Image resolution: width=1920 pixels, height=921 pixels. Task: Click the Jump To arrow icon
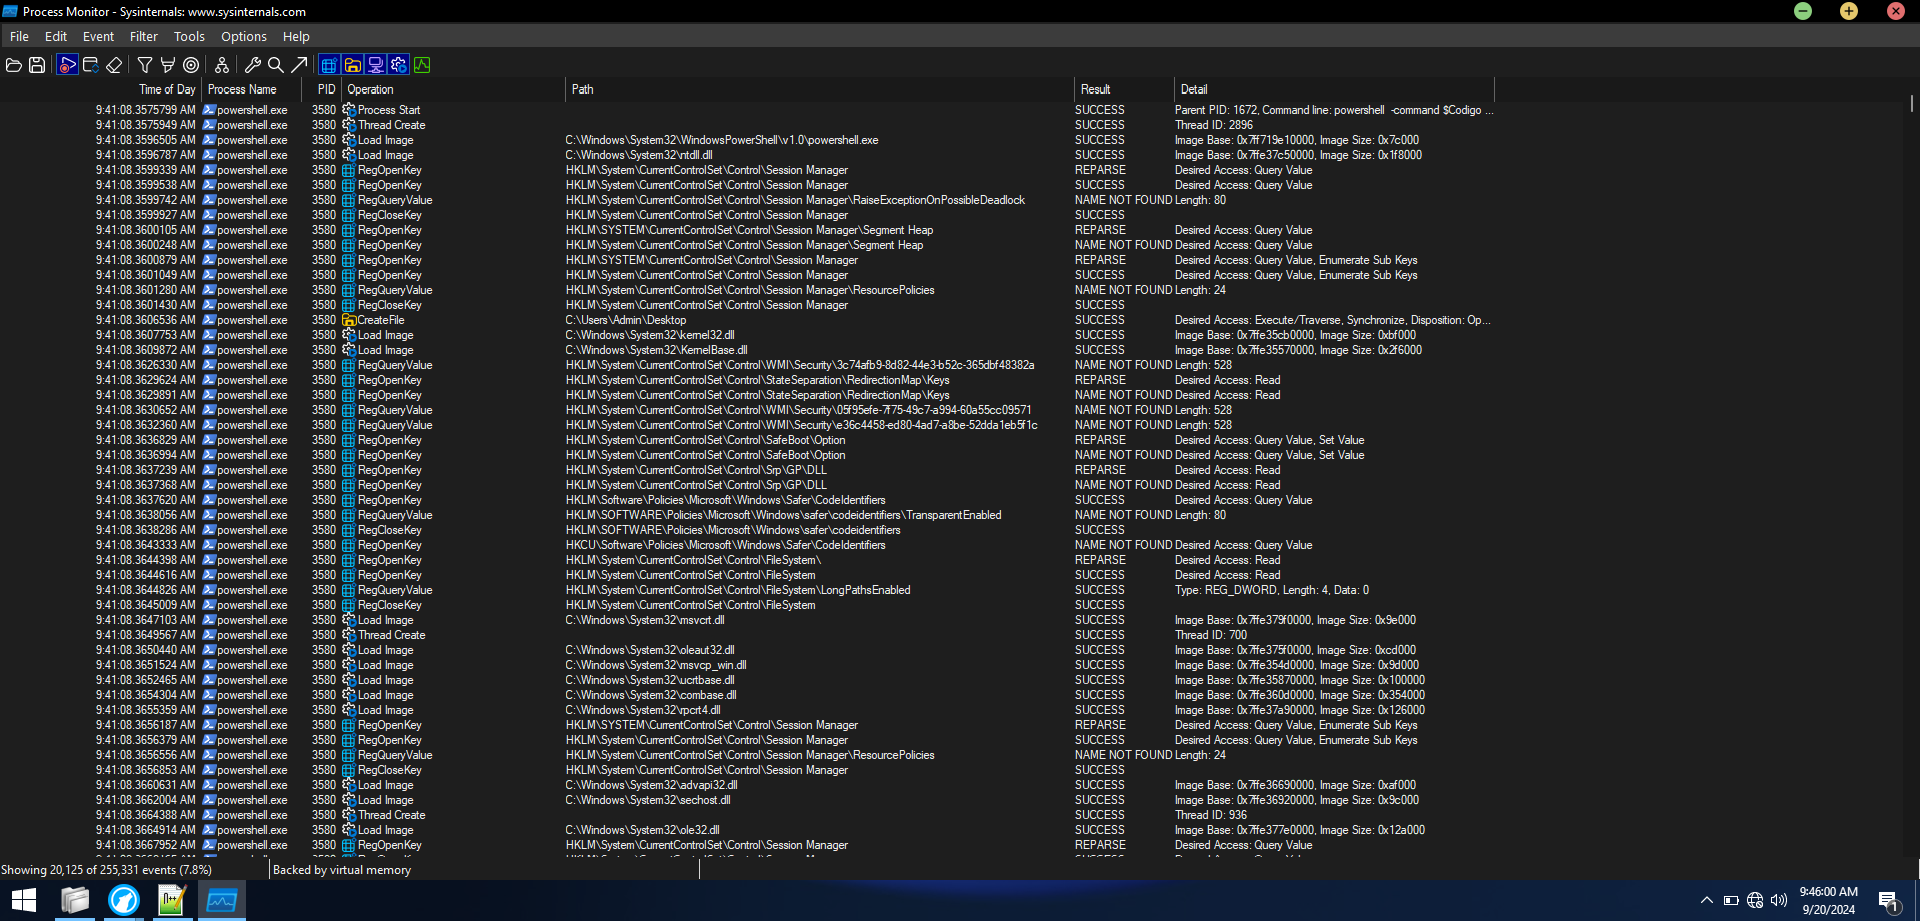pyautogui.click(x=299, y=65)
